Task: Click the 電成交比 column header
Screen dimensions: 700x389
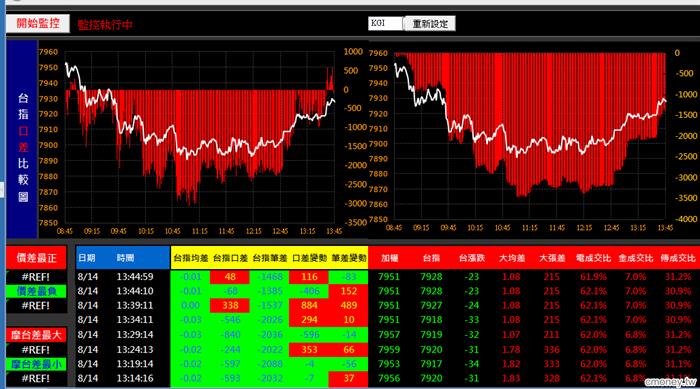Action: click(x=593, y=258)
